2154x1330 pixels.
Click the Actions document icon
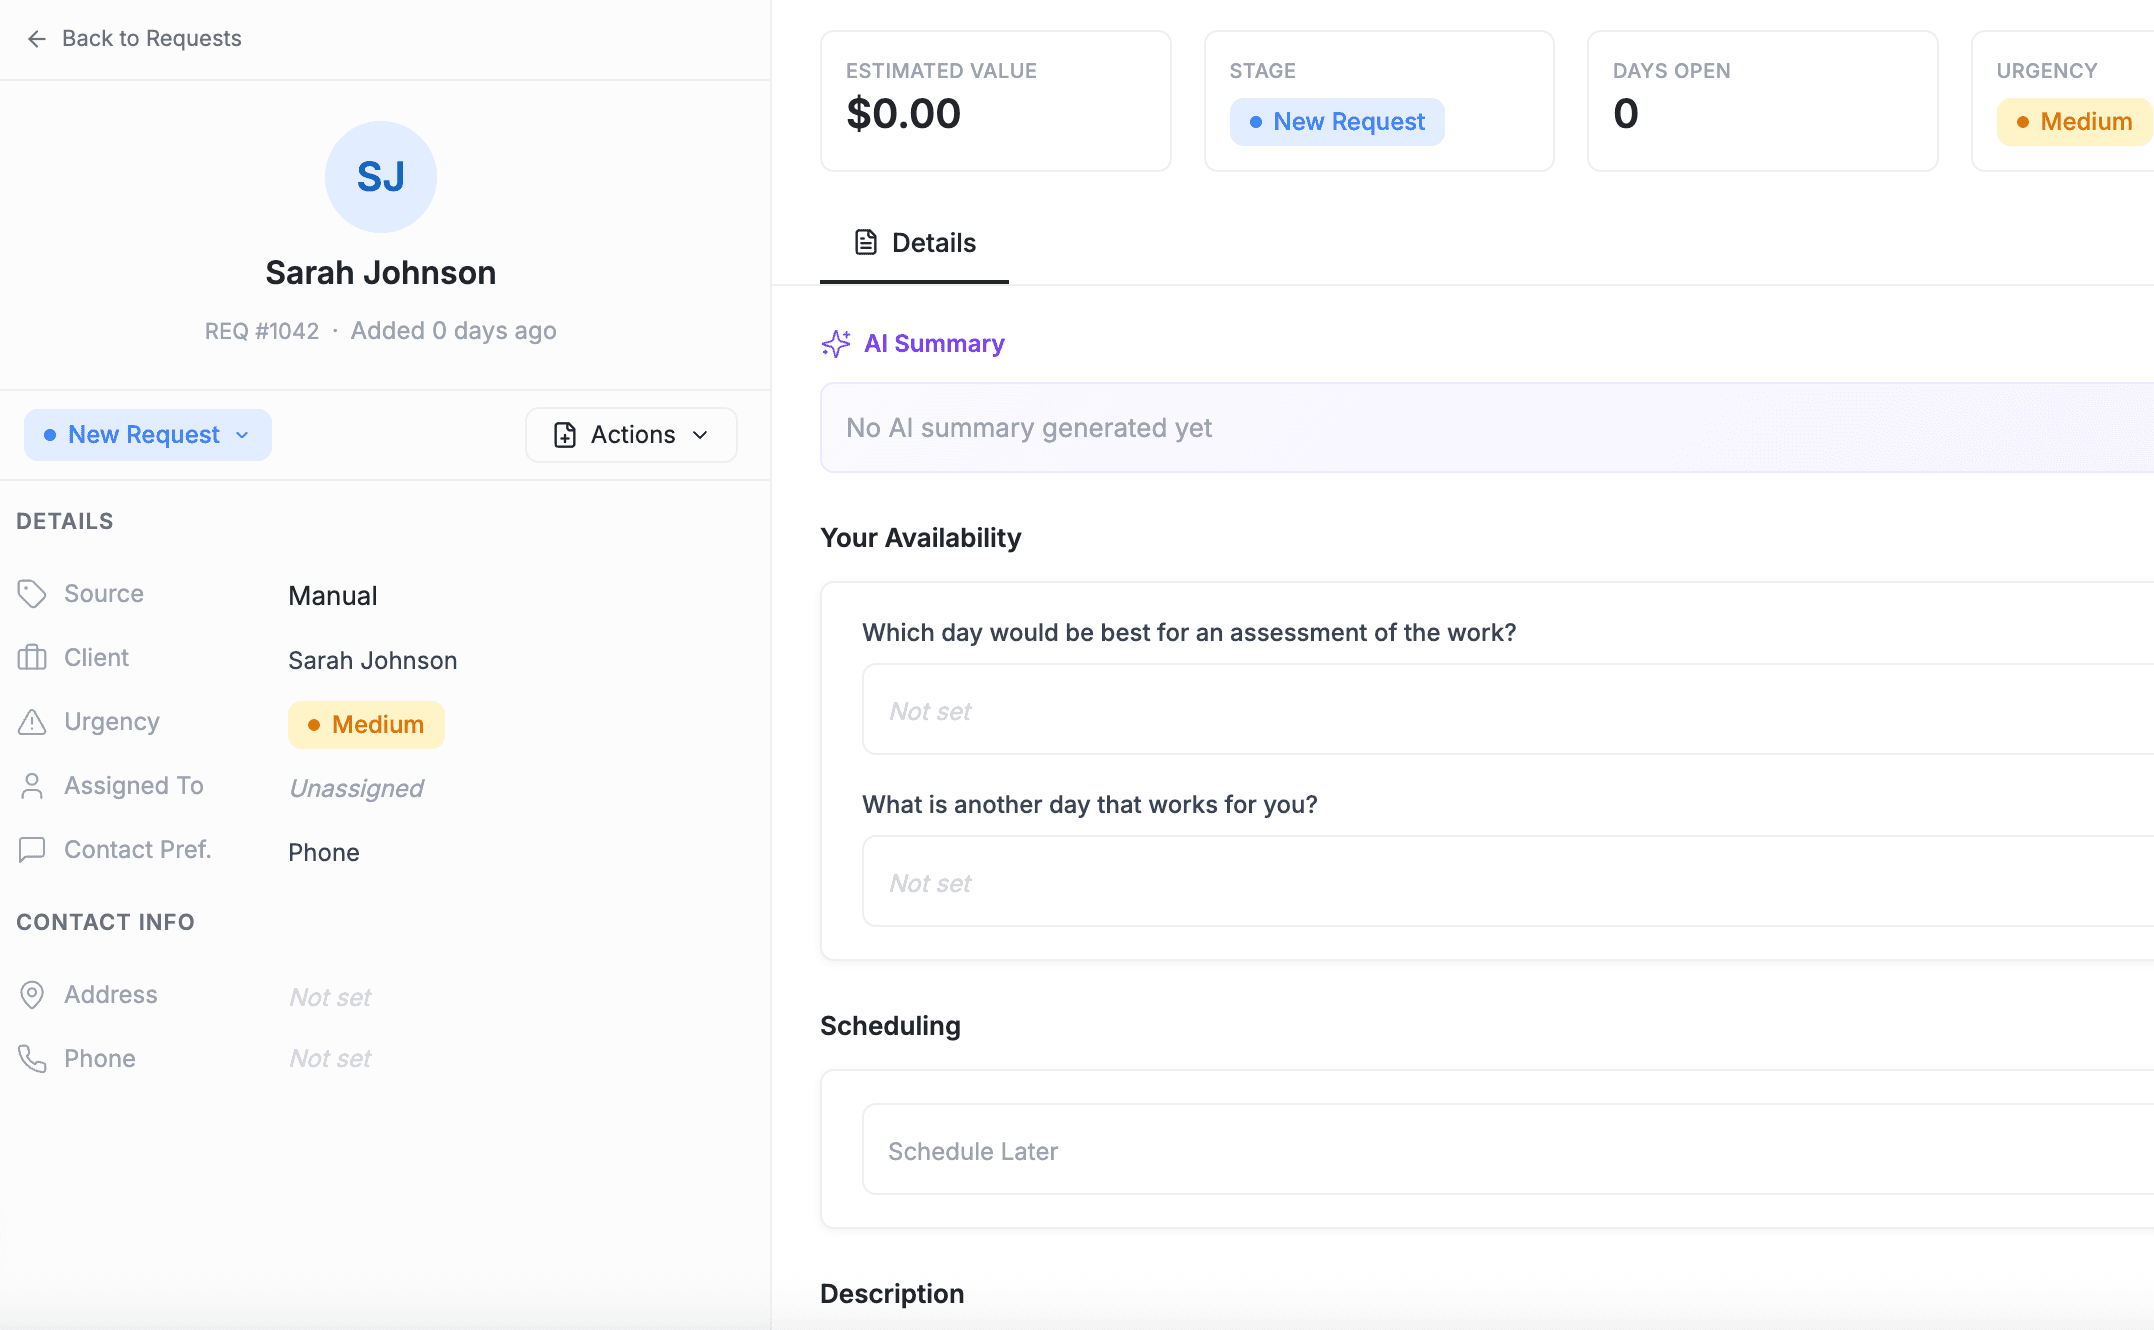[x=565, y=435]
